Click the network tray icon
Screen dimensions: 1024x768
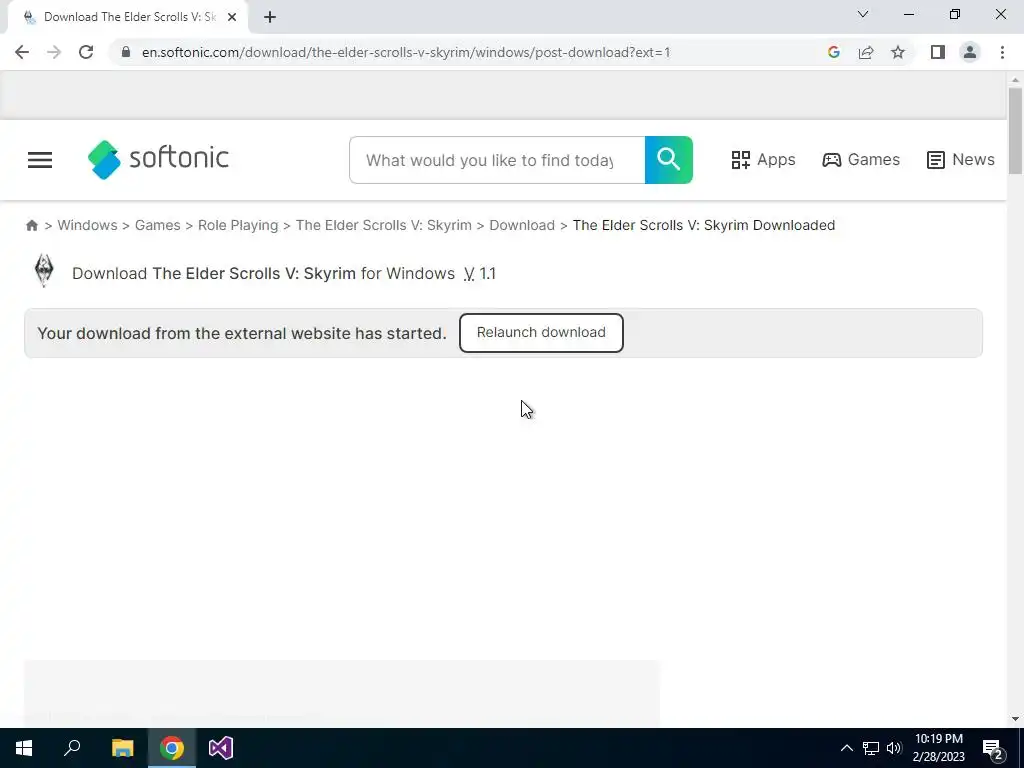[871, 748]
